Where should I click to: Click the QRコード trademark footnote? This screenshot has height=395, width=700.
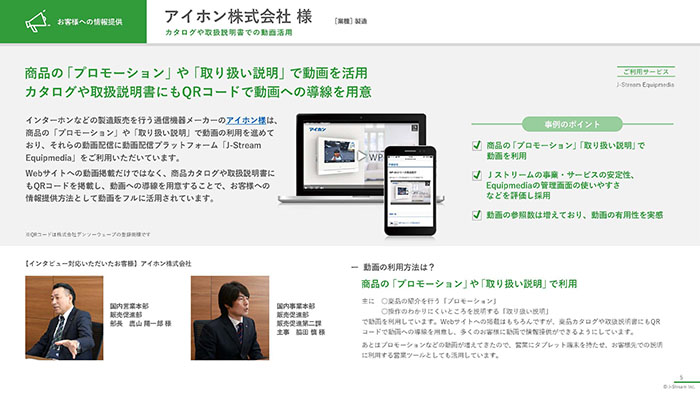pos(88,234)
